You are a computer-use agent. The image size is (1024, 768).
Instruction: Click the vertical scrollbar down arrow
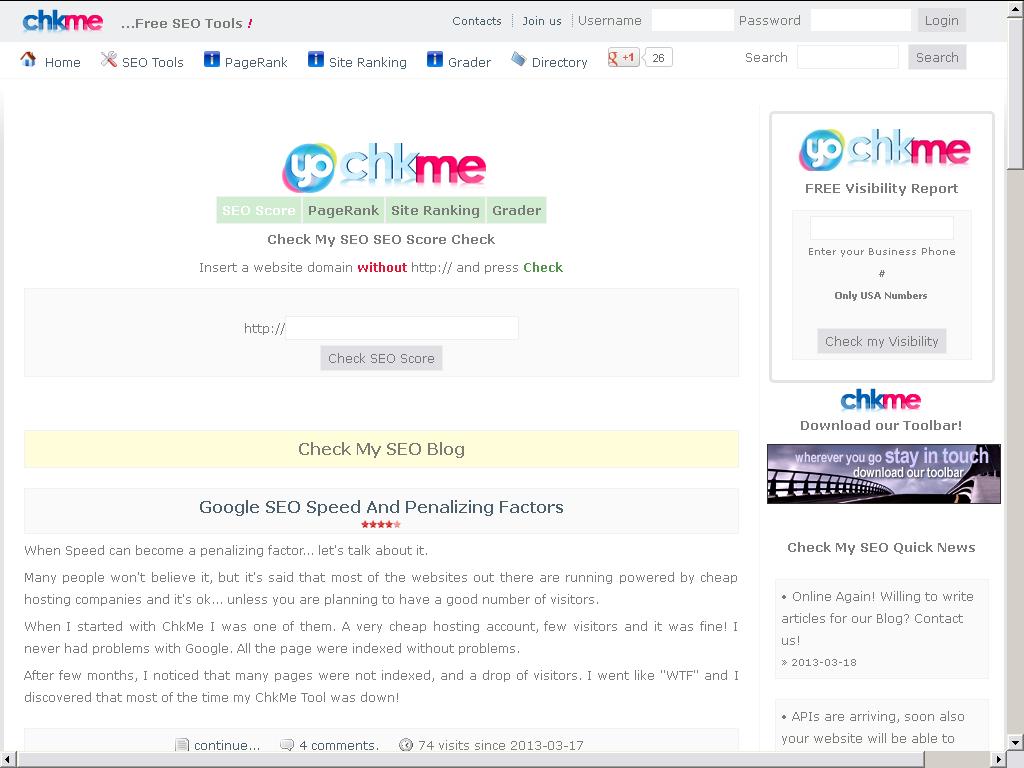[x=1016, y=742]
